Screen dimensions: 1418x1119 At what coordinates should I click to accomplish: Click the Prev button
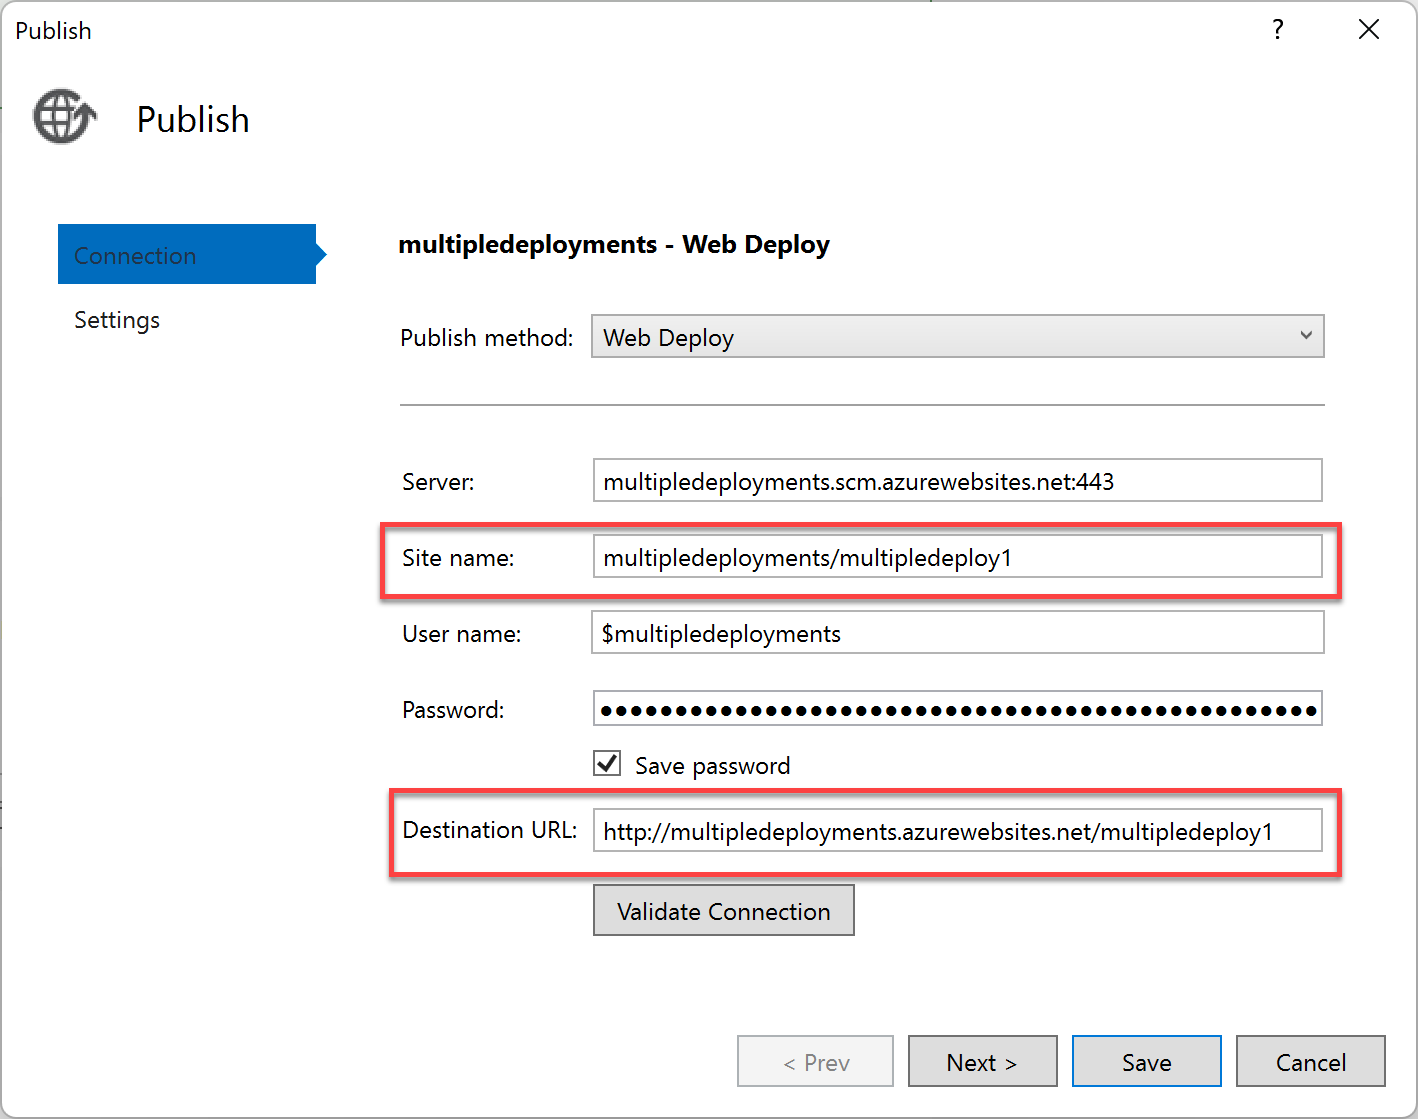coord(815,1062)
